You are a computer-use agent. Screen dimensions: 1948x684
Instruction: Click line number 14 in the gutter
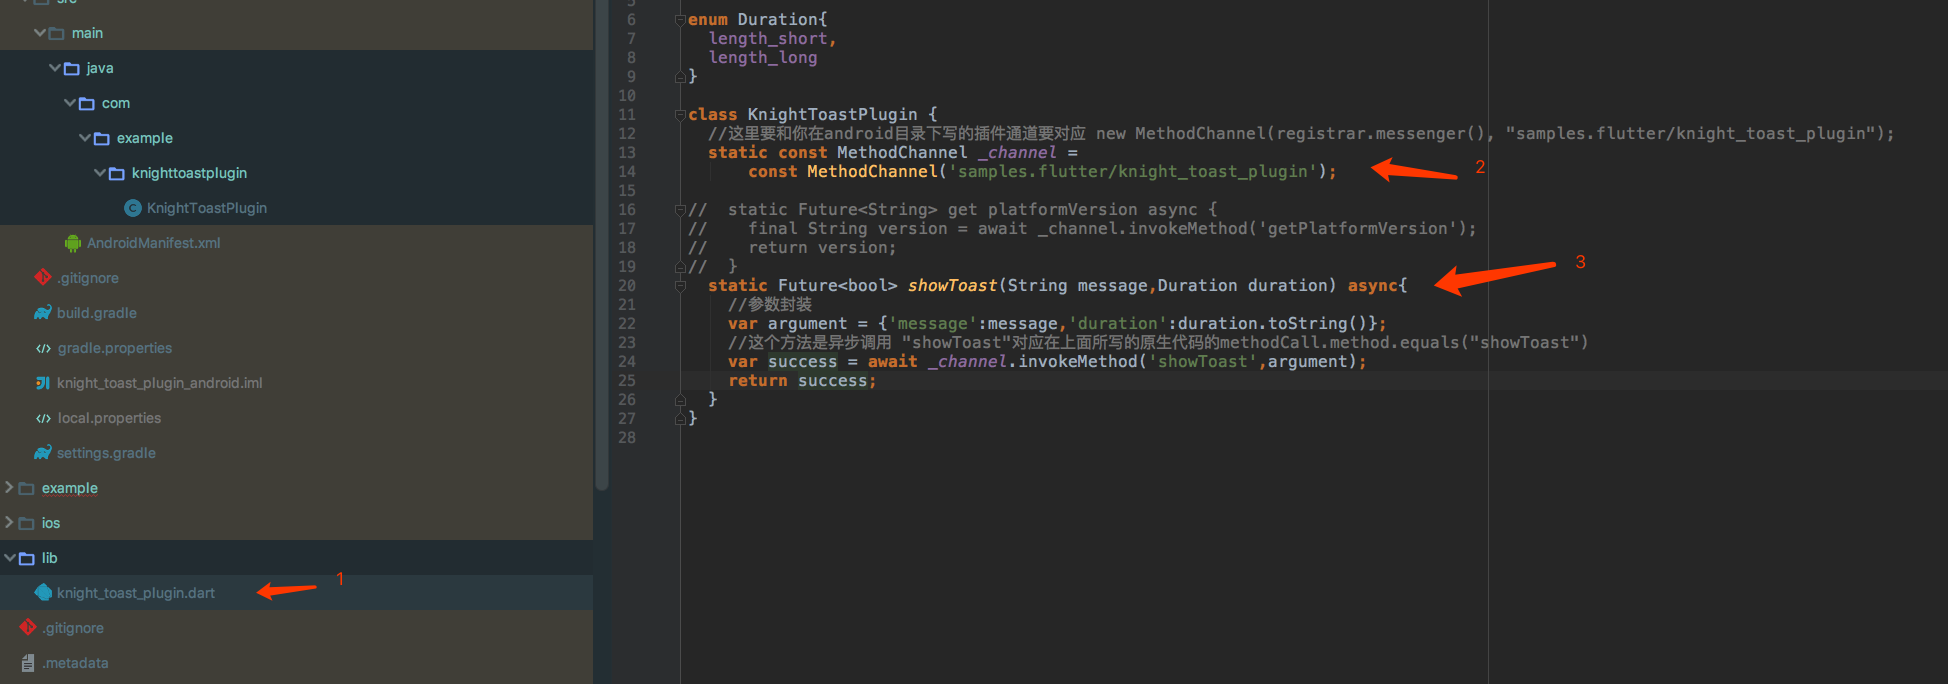click(x=627, y=172)
